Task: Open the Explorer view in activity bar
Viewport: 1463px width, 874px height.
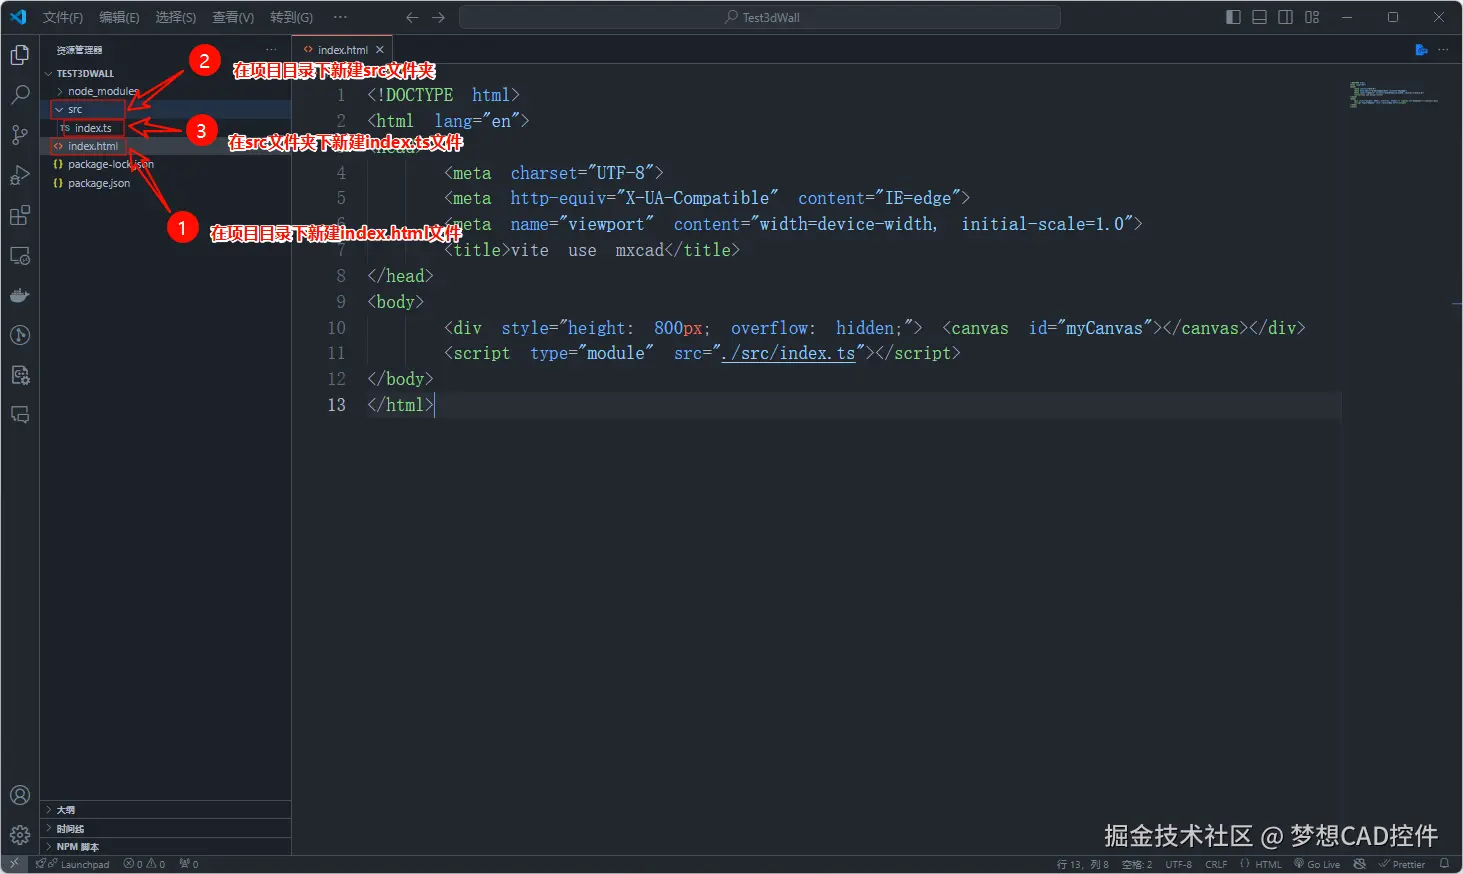Action: coord(20,55)
